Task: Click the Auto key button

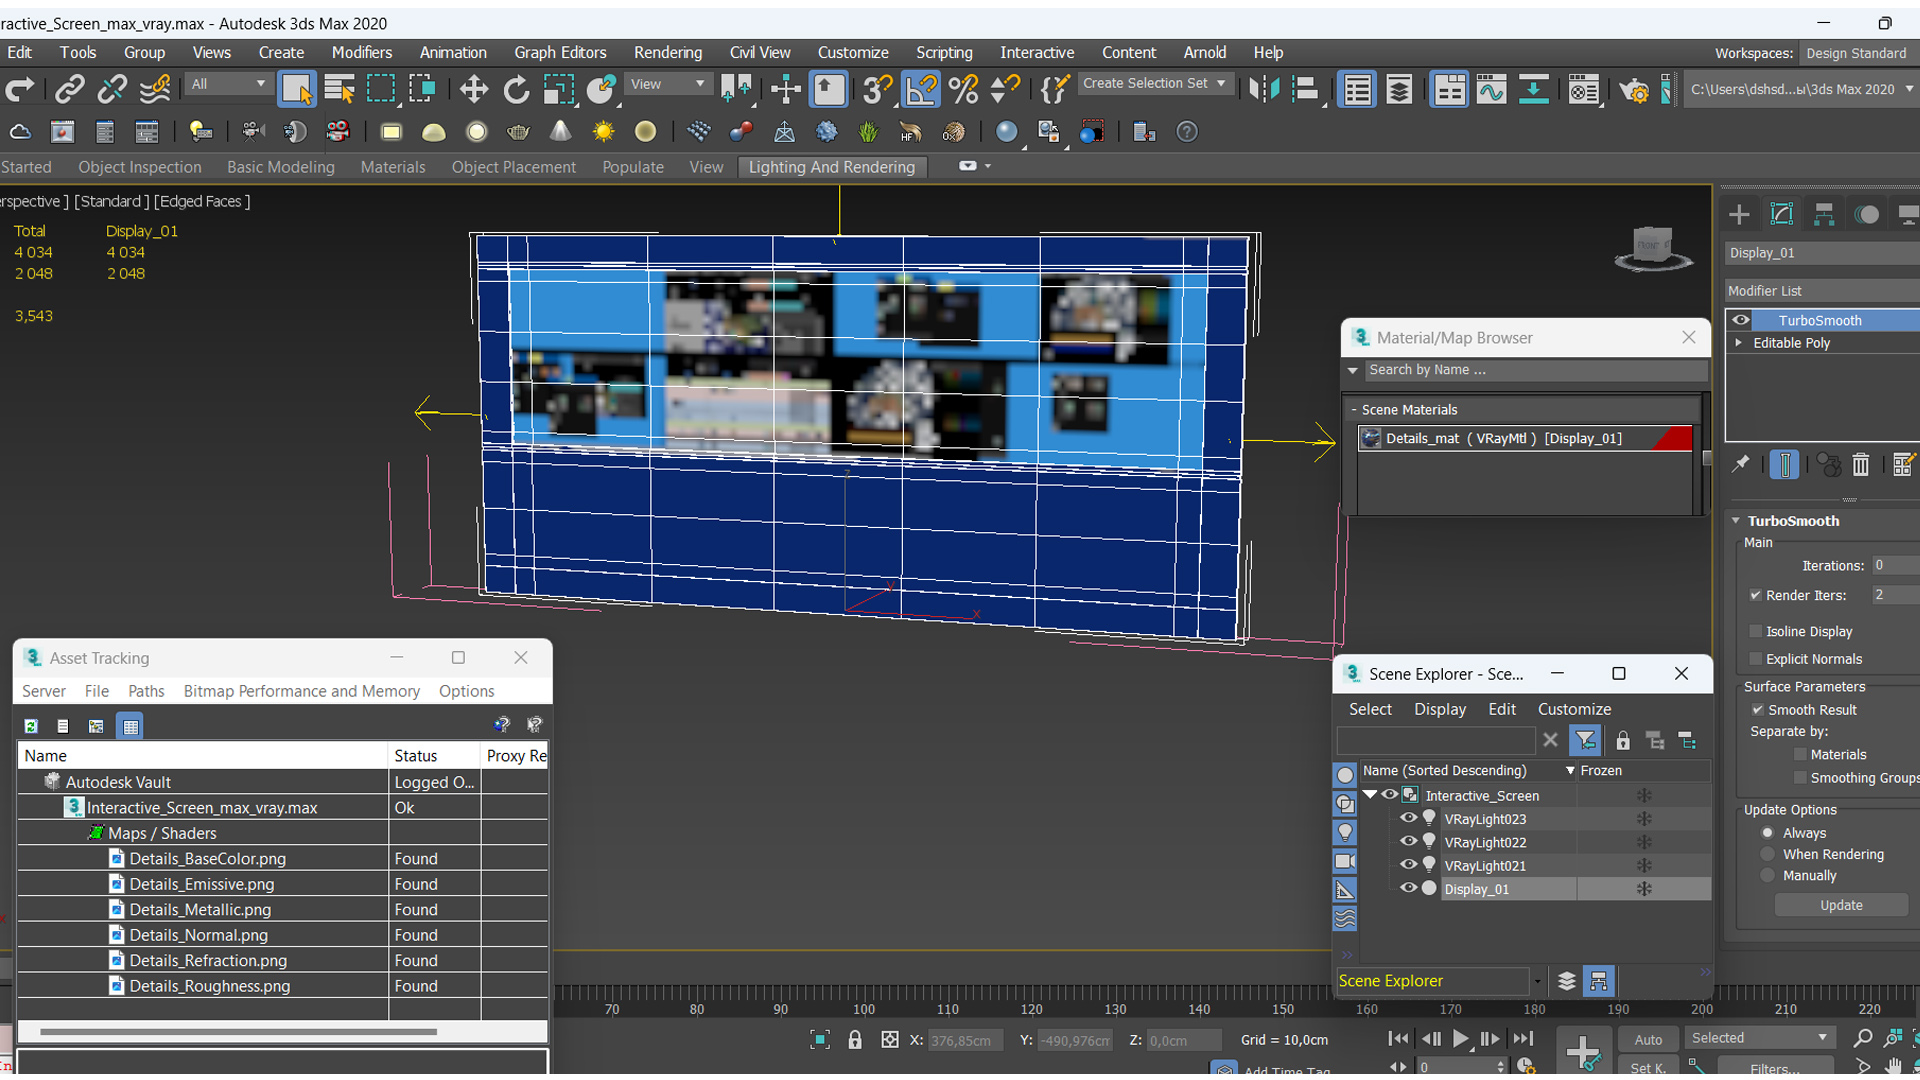Action: point(1648,1040)
